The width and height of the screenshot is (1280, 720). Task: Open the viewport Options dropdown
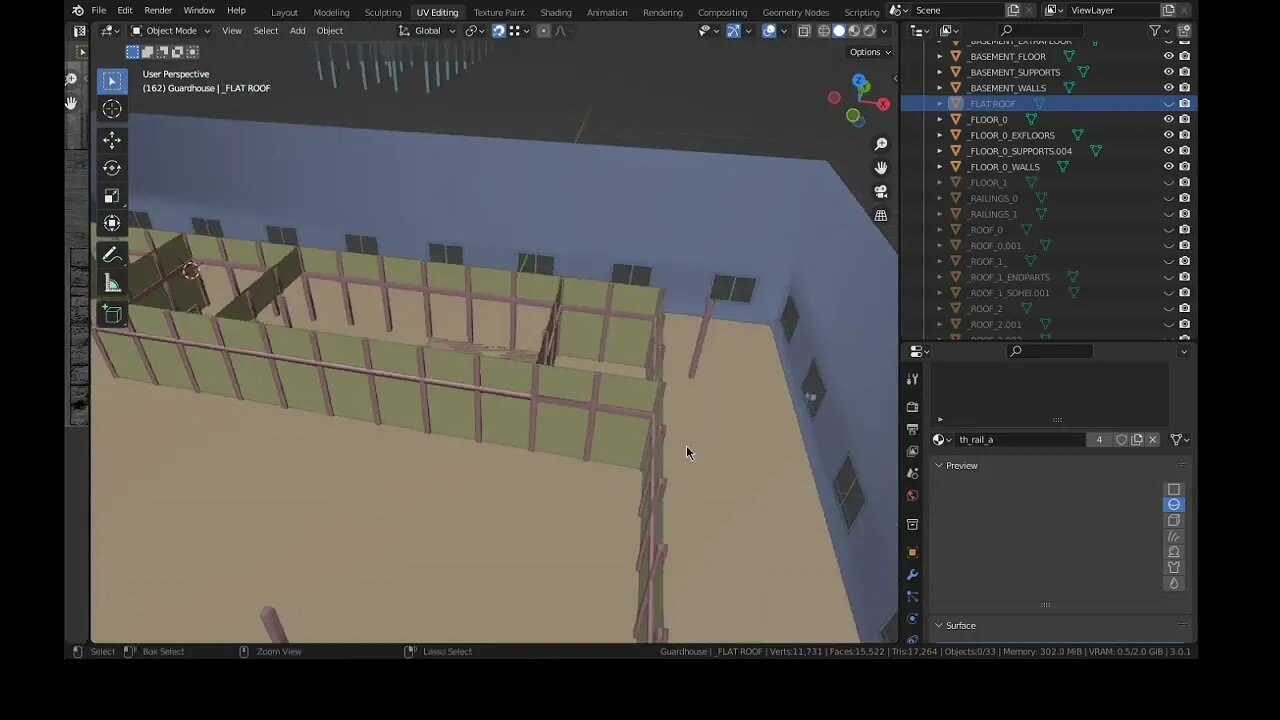pos(869,52)
